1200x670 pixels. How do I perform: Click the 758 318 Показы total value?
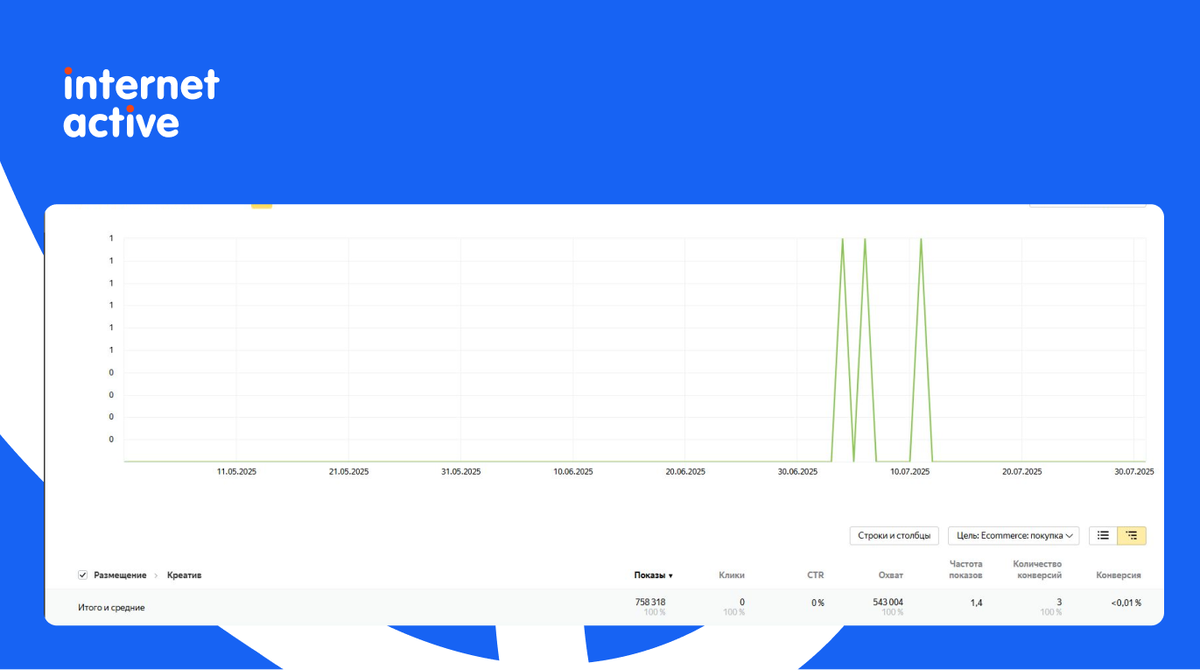pos(650,602)
